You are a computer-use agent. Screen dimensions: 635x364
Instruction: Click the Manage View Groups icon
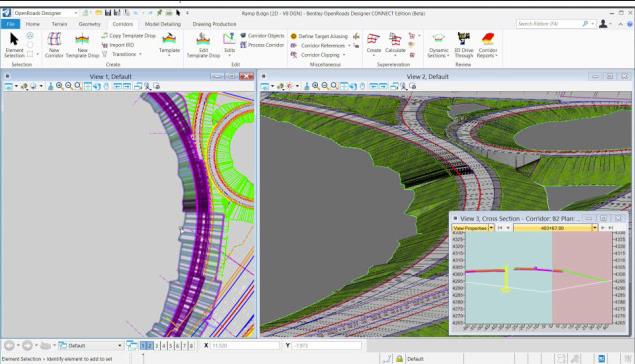(132, 346)
